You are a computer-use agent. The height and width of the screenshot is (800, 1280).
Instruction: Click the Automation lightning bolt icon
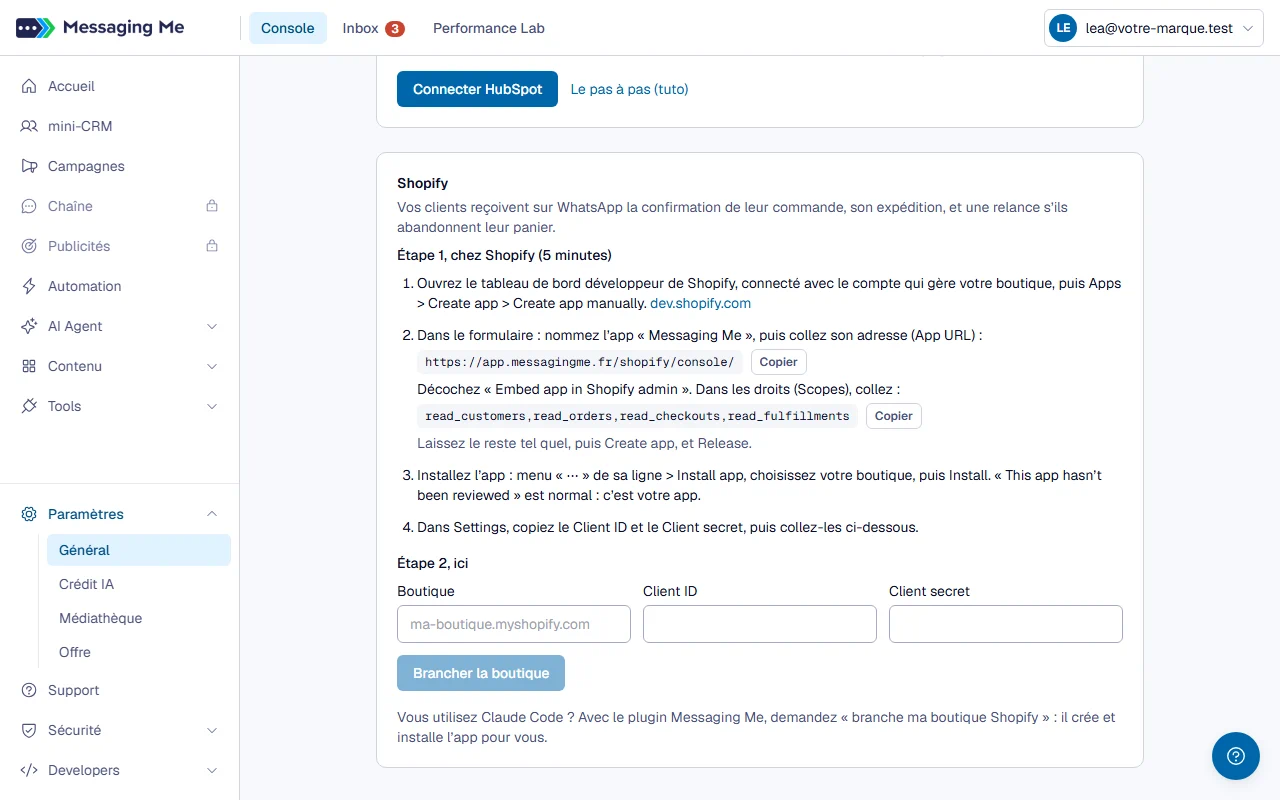click(x=29, y=286)
